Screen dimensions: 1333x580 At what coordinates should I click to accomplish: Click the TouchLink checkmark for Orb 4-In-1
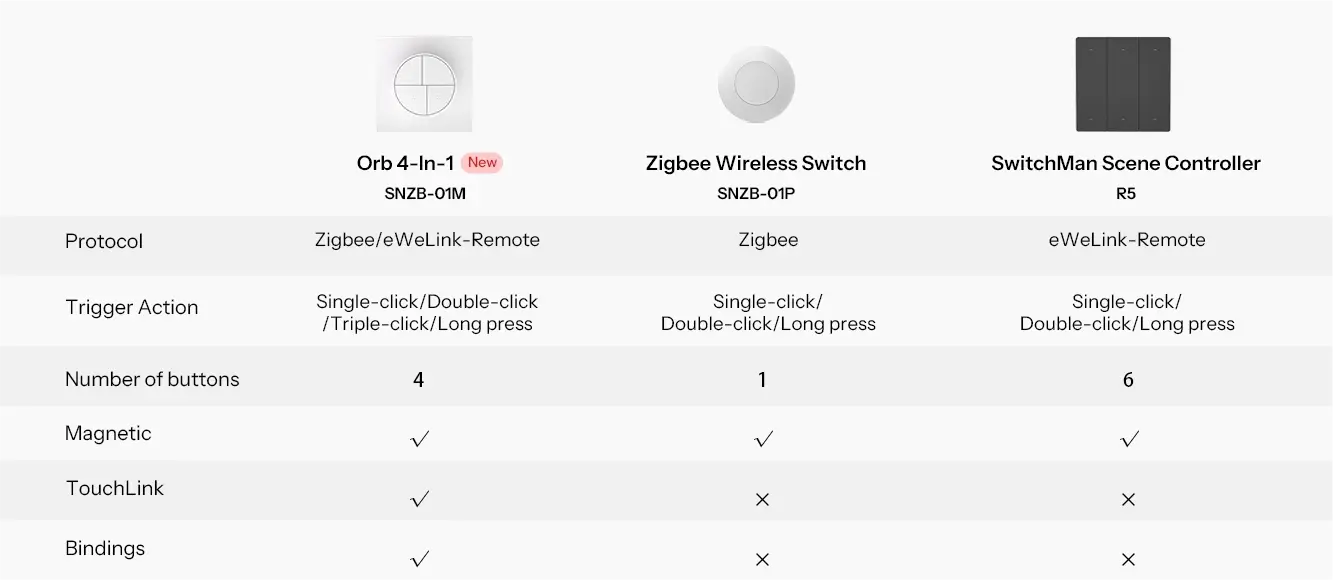coord(420,498)
